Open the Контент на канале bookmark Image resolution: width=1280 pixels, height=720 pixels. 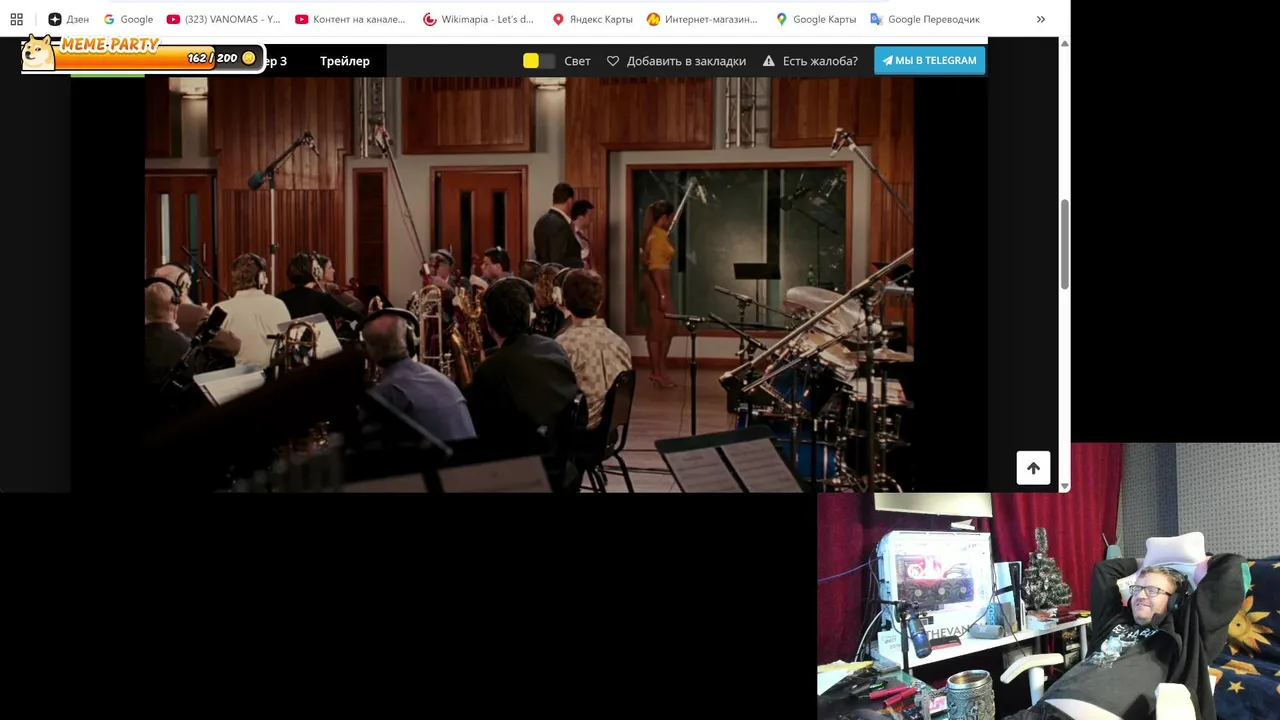(351, 19)
